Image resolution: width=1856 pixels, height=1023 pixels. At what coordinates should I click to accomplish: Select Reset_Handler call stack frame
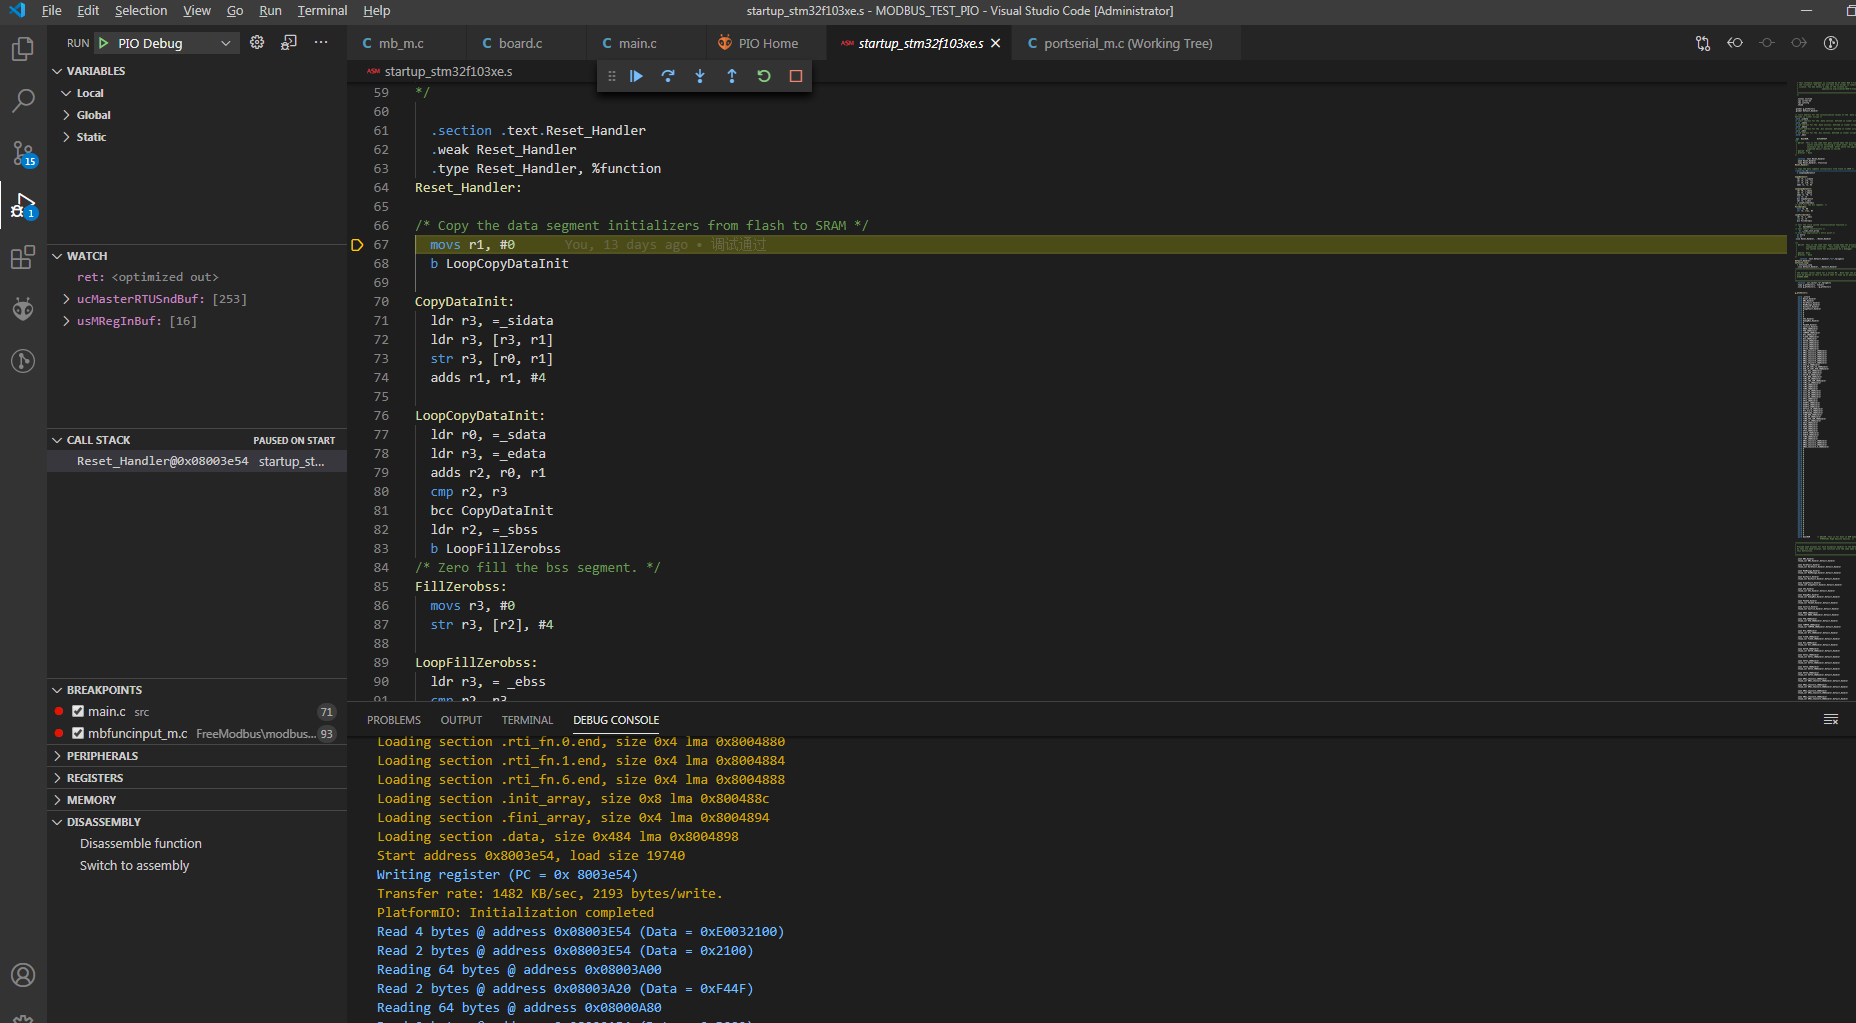coord(197,461)
